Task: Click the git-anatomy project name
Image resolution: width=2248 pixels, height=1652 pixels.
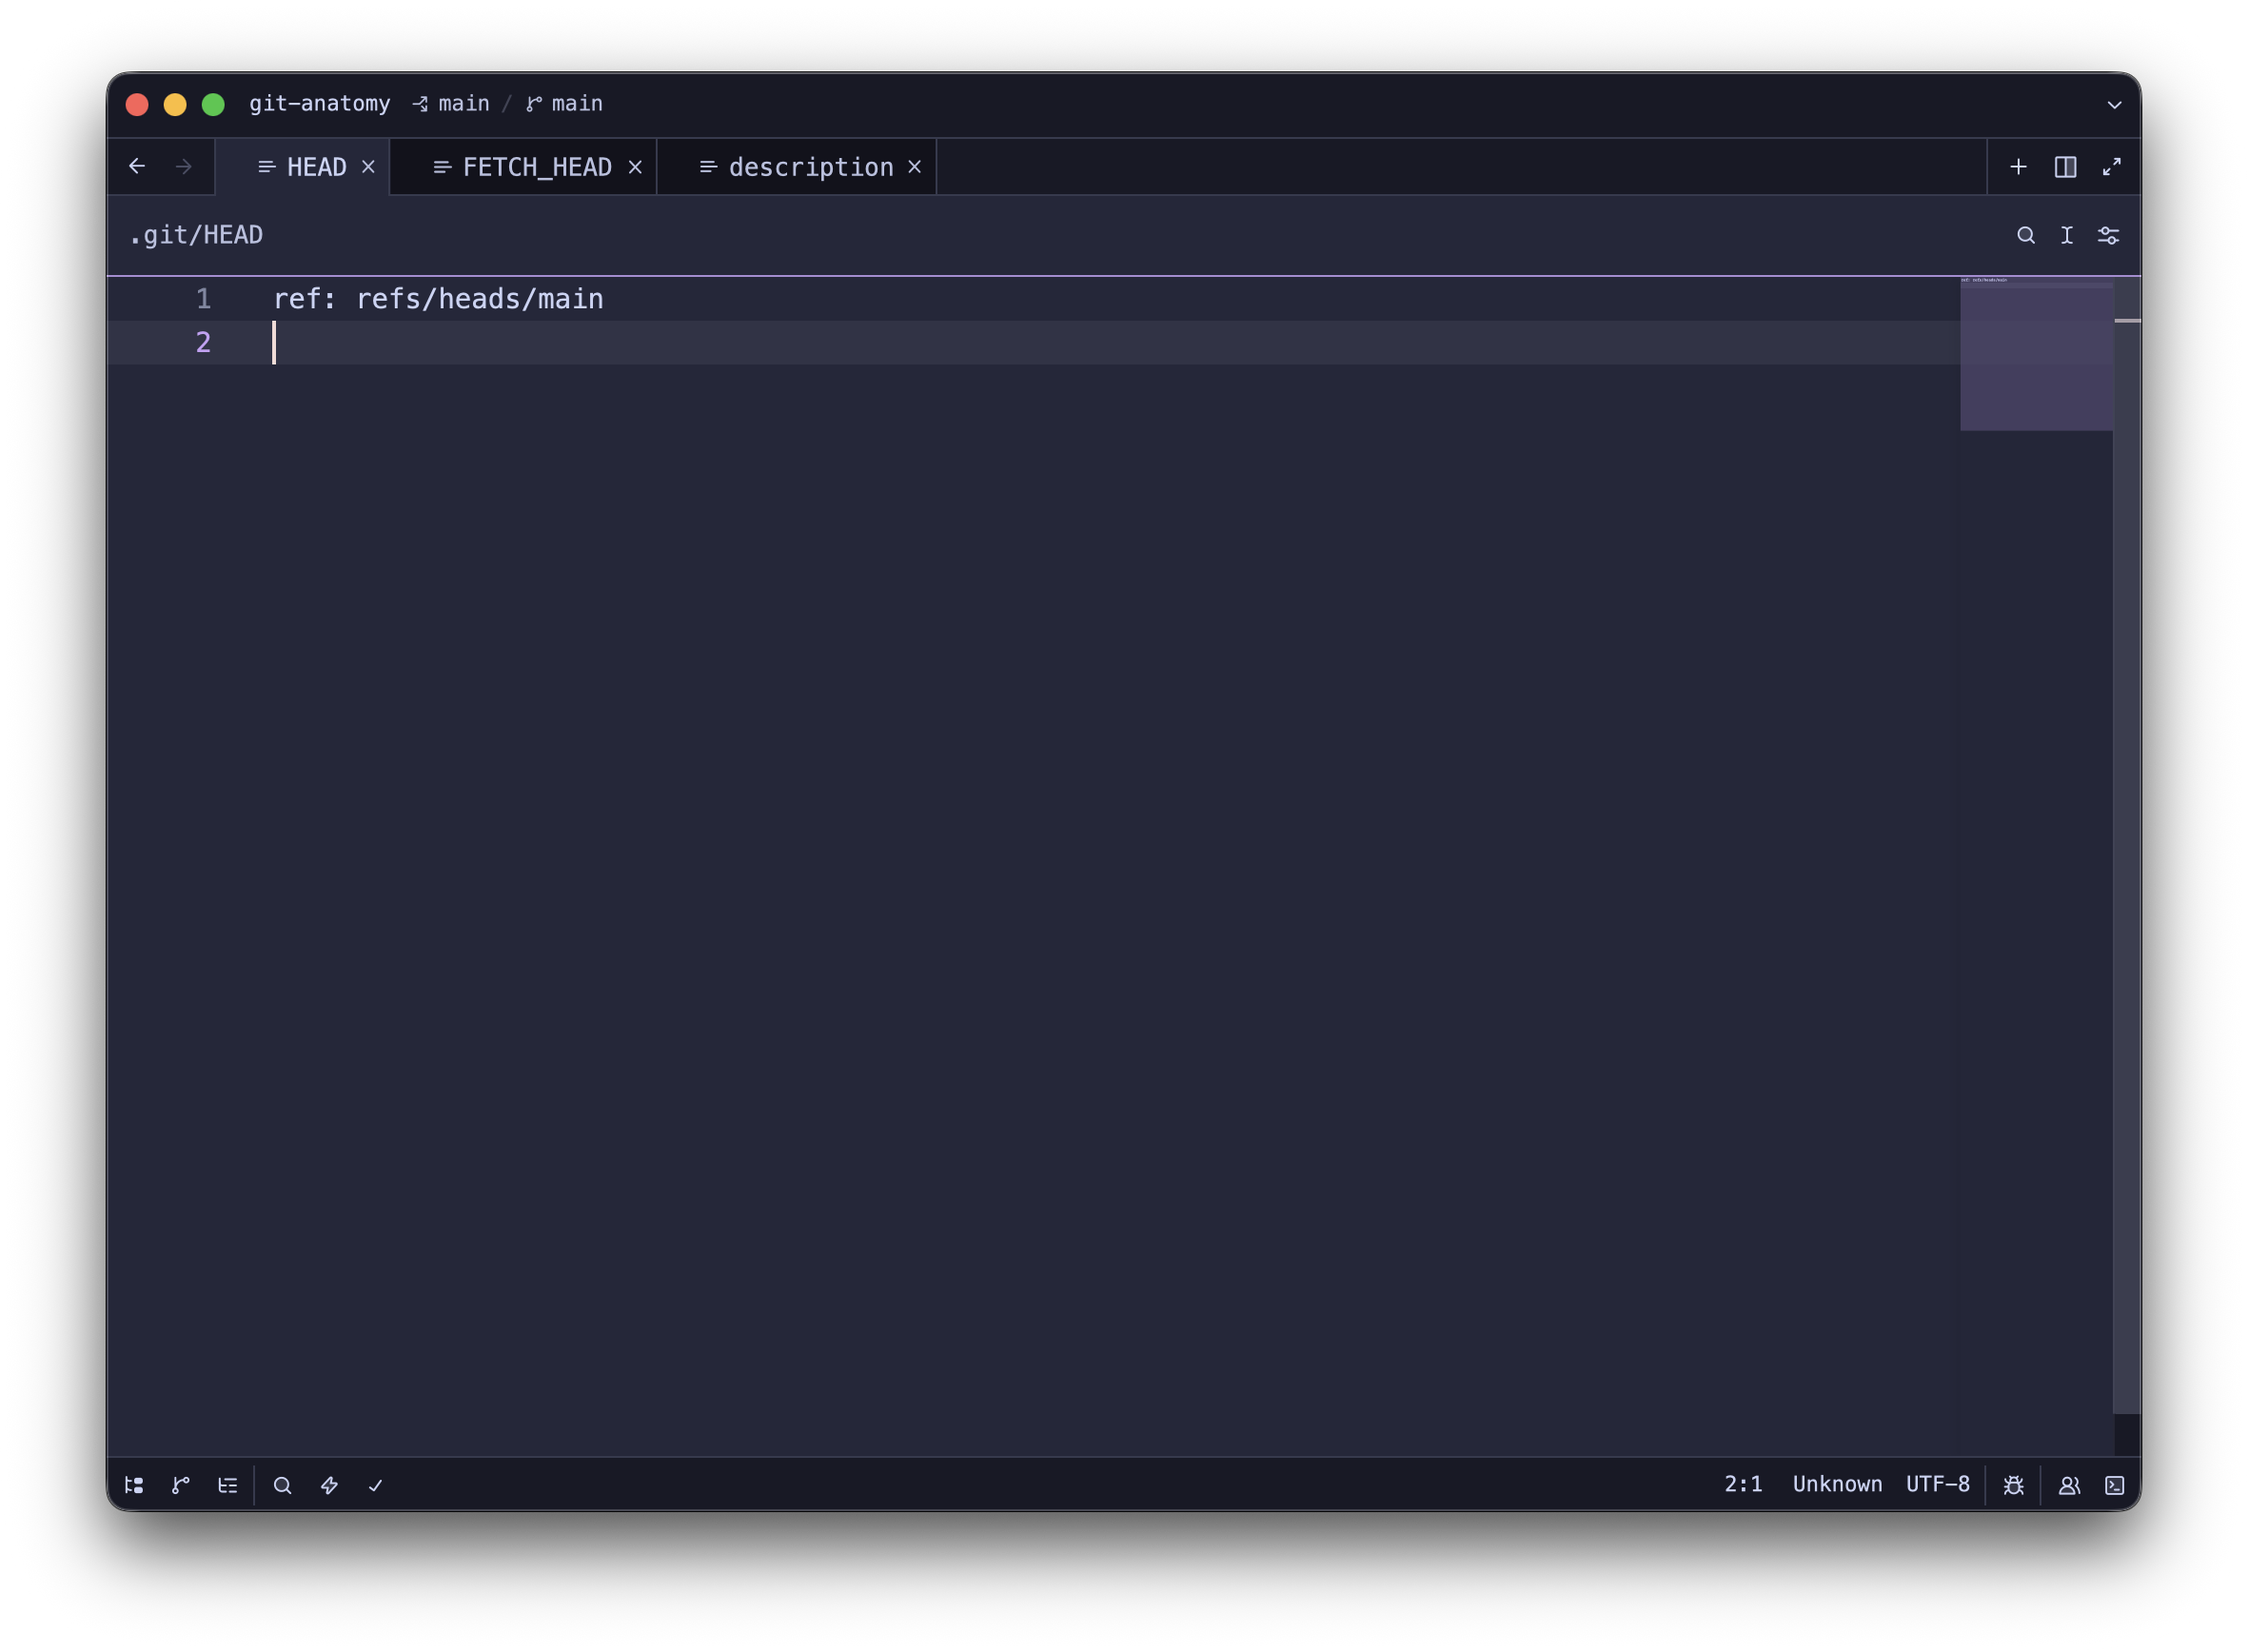Action: [x=319, y=104]
